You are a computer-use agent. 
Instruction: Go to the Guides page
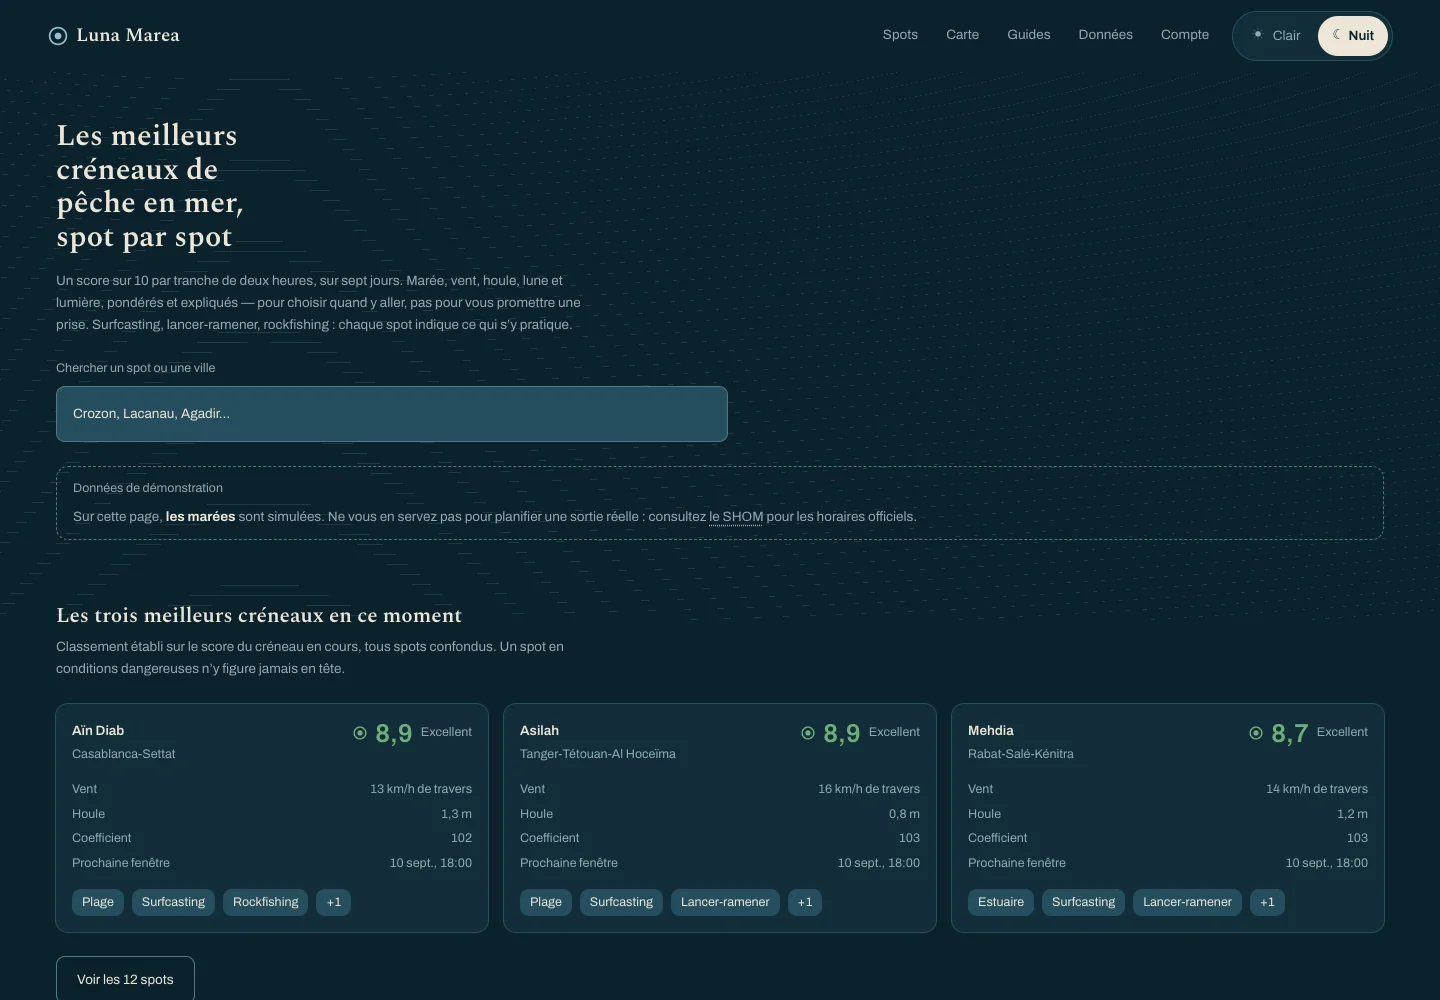point(1029,35)
